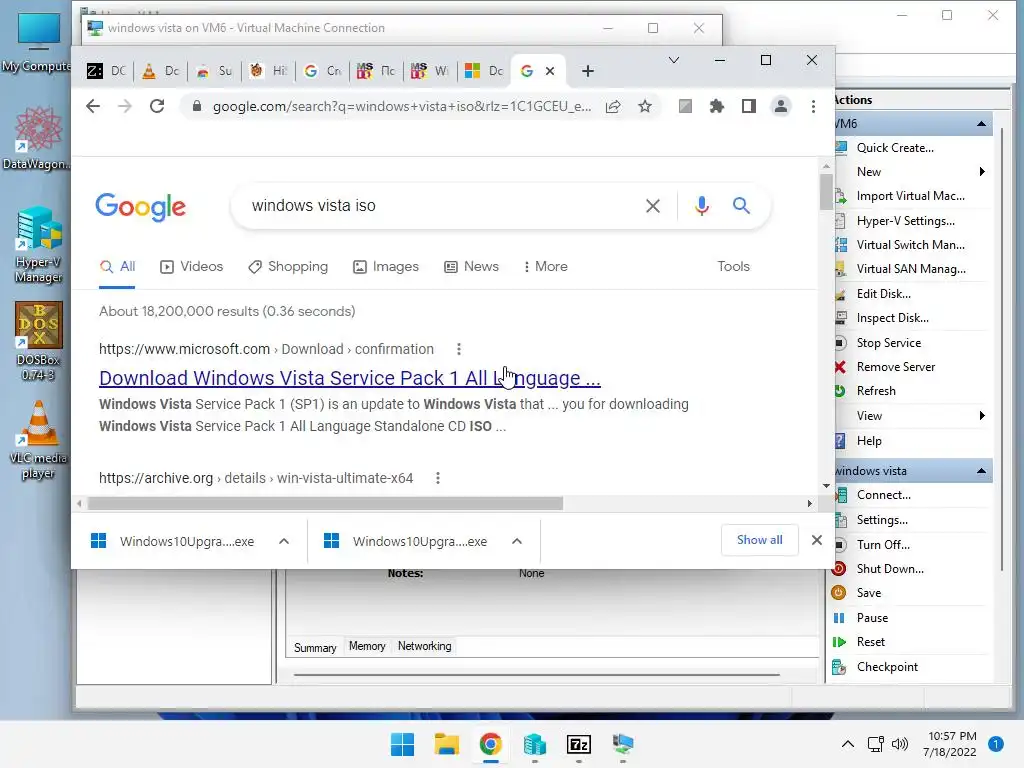Click the Google search magnifier button

[741, 206]
